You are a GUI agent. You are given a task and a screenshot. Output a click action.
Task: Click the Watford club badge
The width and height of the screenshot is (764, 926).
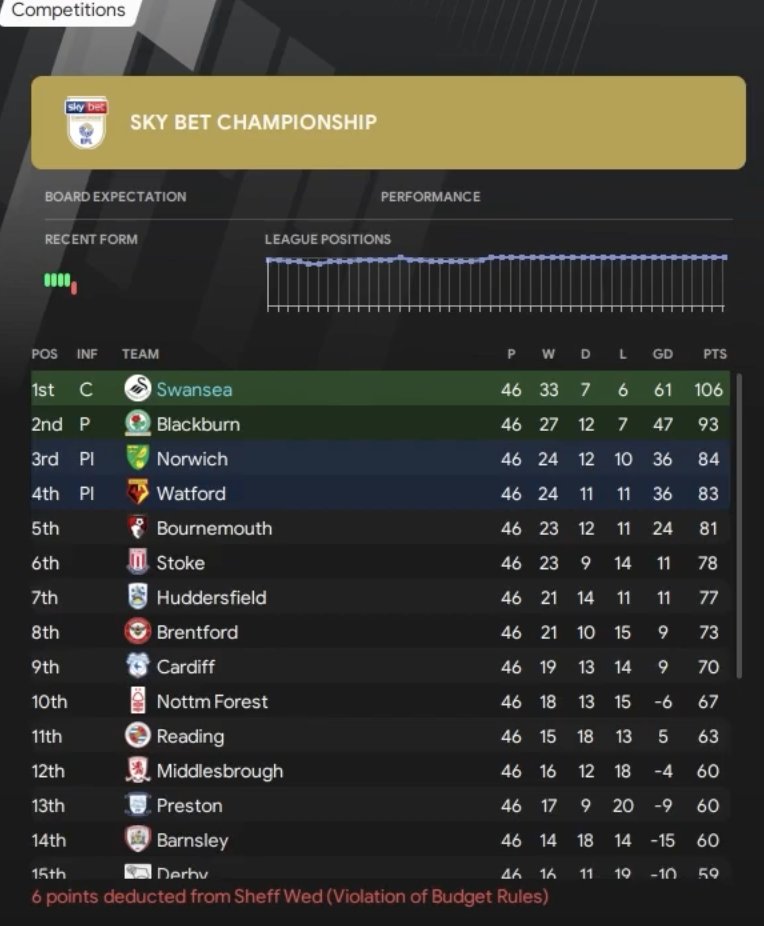pos(137,493)
